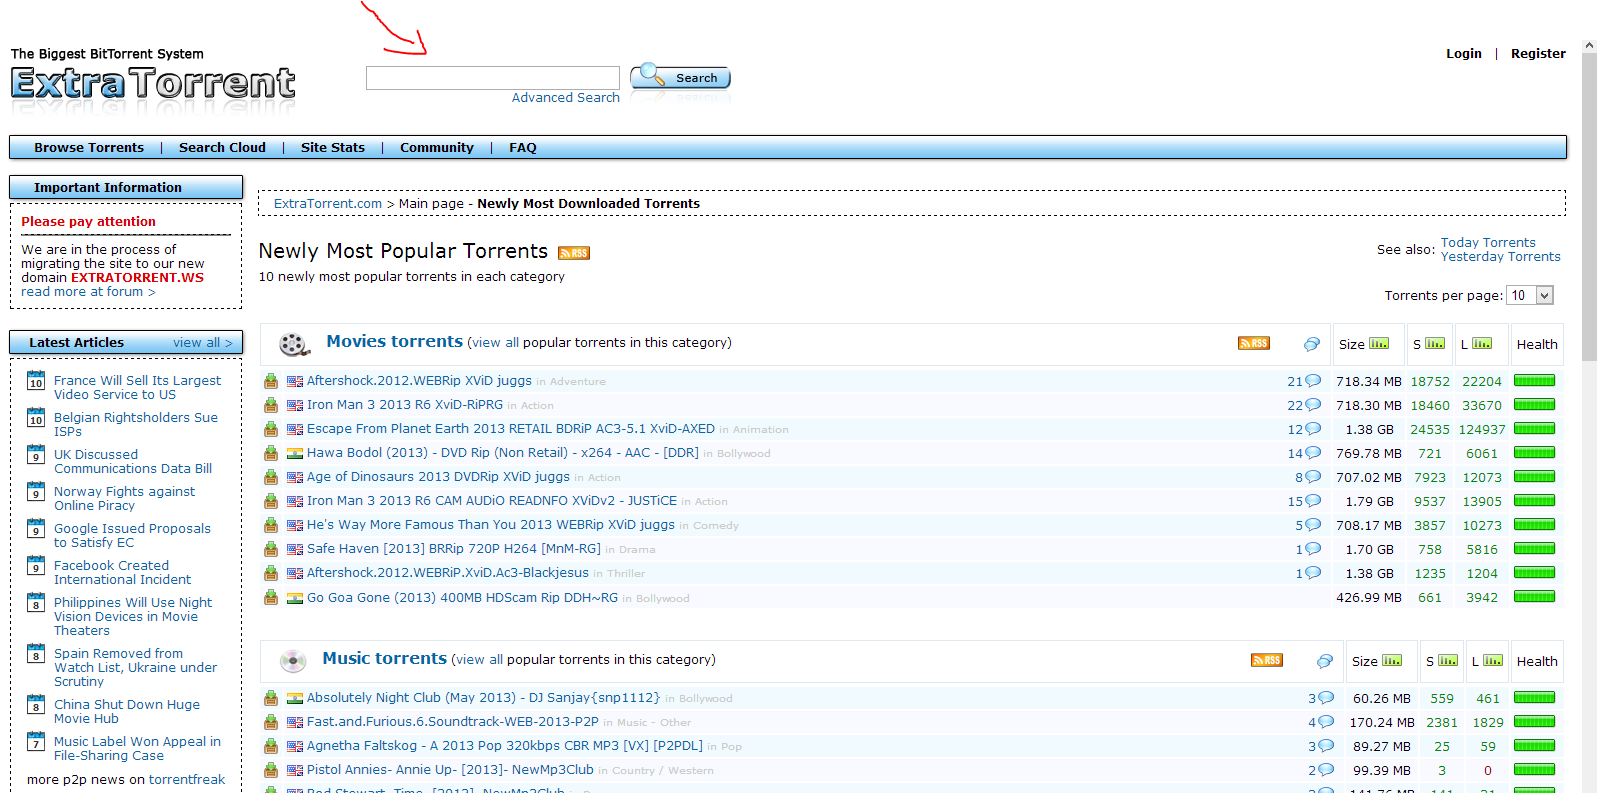Click download icon for Hawa Bodol (2013)
Screen dimensions: 1597x793
[271, 453]
